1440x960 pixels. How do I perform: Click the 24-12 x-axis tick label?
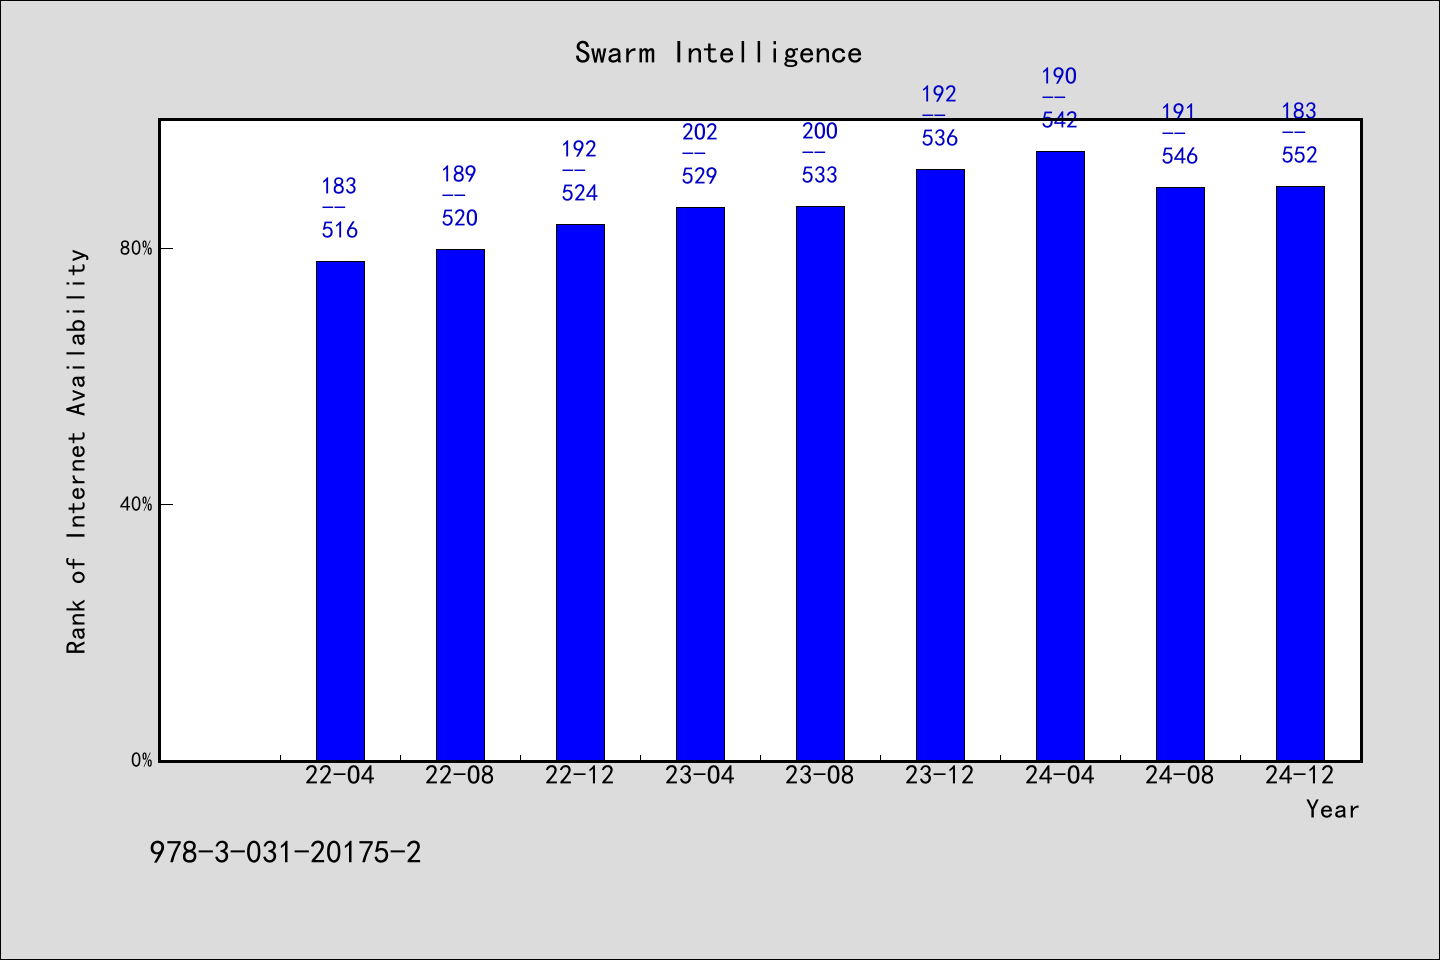tap(1300, 775)
